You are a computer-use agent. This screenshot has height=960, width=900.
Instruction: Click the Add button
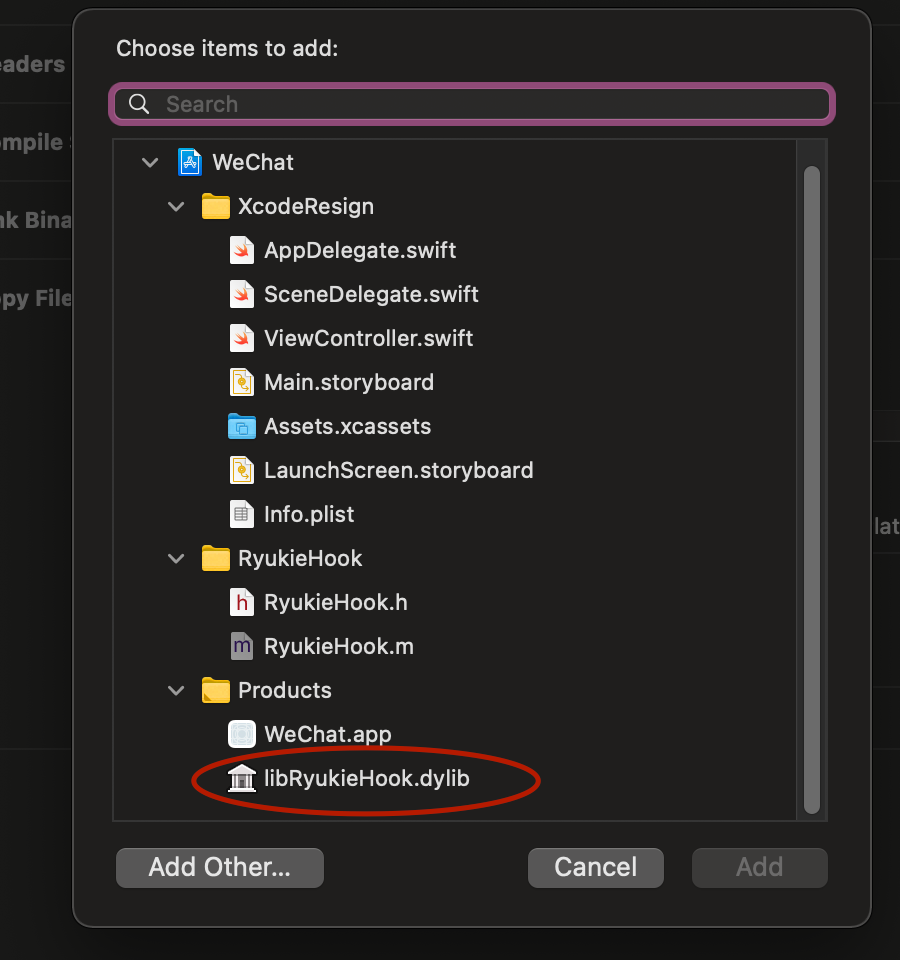(760, 868)
